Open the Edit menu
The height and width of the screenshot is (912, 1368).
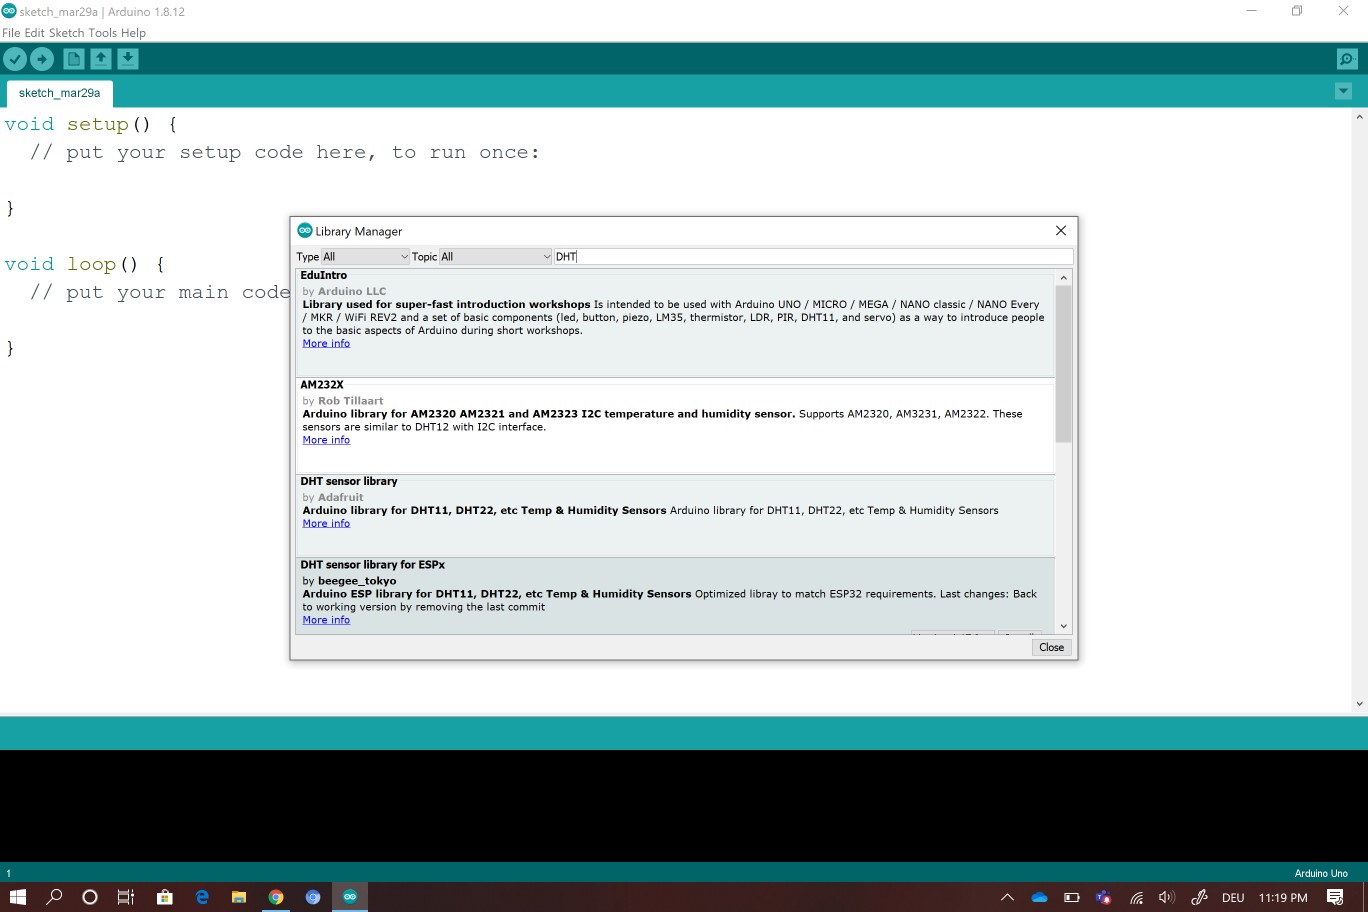(x=35, y=33)
